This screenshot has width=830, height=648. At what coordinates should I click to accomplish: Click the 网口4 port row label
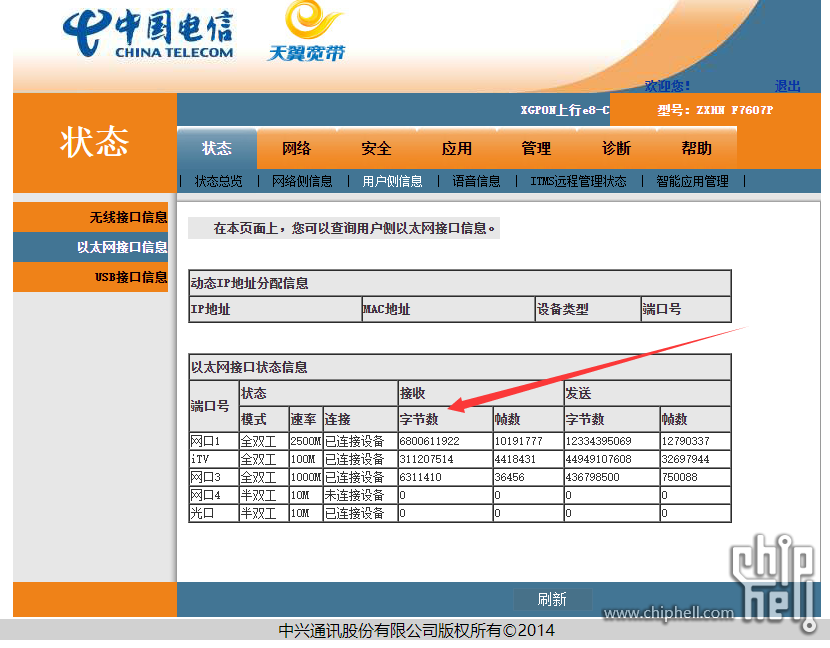pyautogui.click(x=205, y=495)
